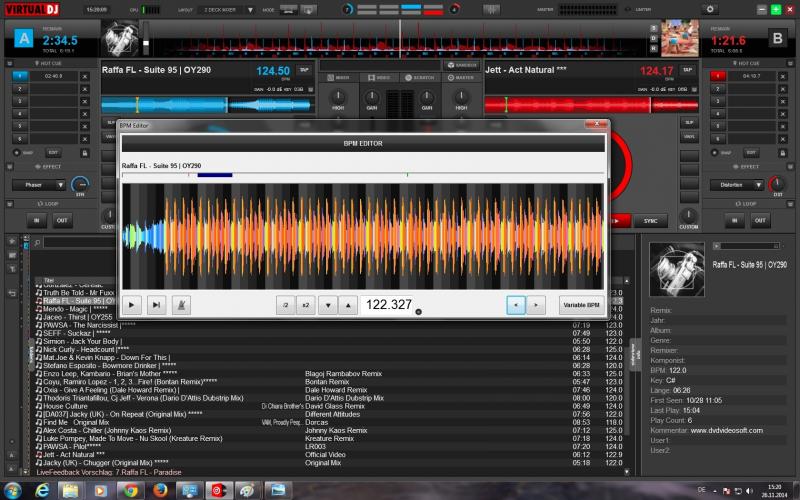The image size is (800, 500).
Task: Open Firefox from the Windows taskbar
Action: (x=159, y=490)
